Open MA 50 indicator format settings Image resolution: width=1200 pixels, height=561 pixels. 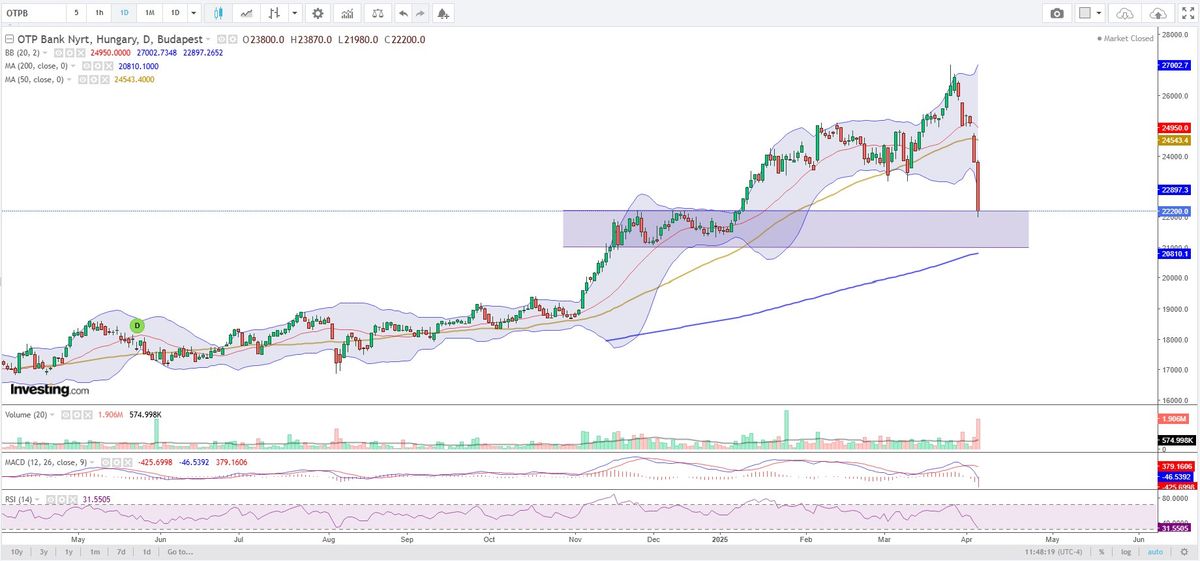[92, 79]
